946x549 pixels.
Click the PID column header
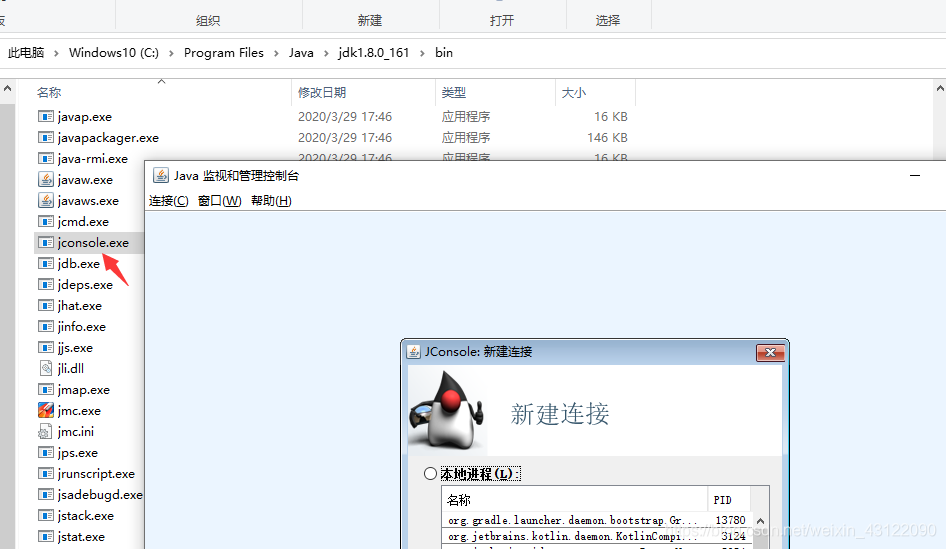[722, 500]
